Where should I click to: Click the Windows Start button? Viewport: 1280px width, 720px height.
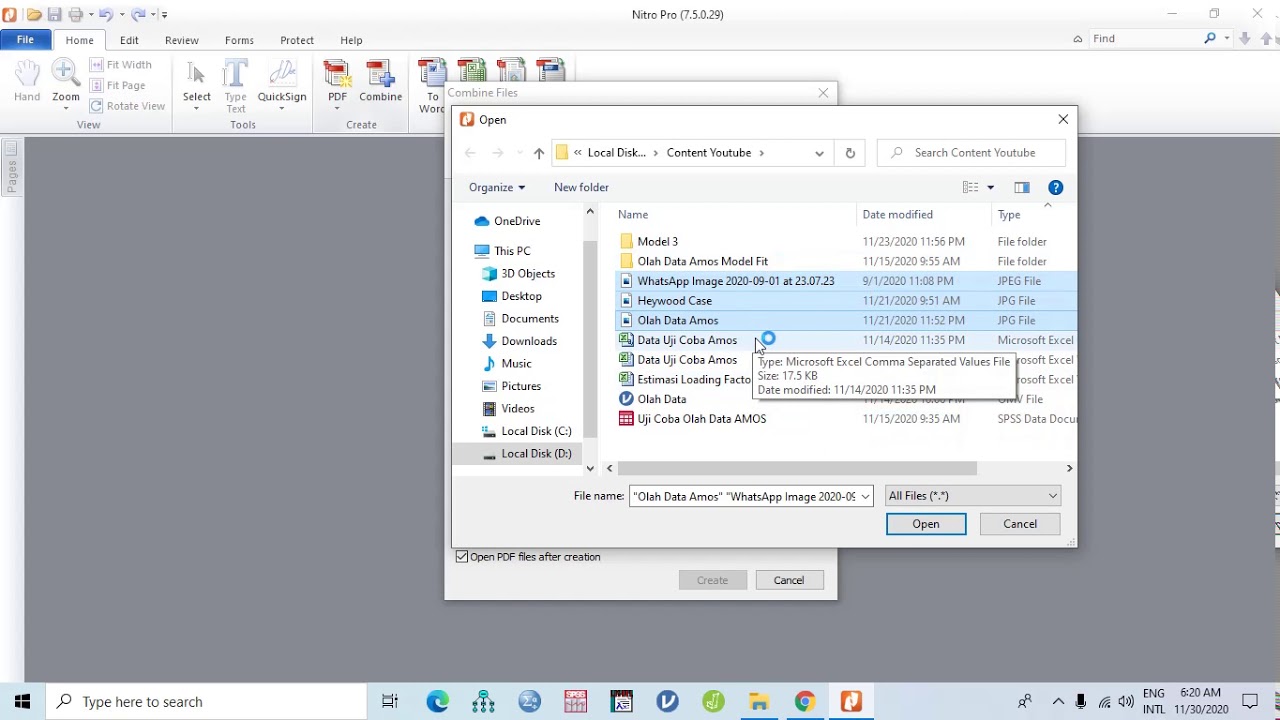pos(23,701)
